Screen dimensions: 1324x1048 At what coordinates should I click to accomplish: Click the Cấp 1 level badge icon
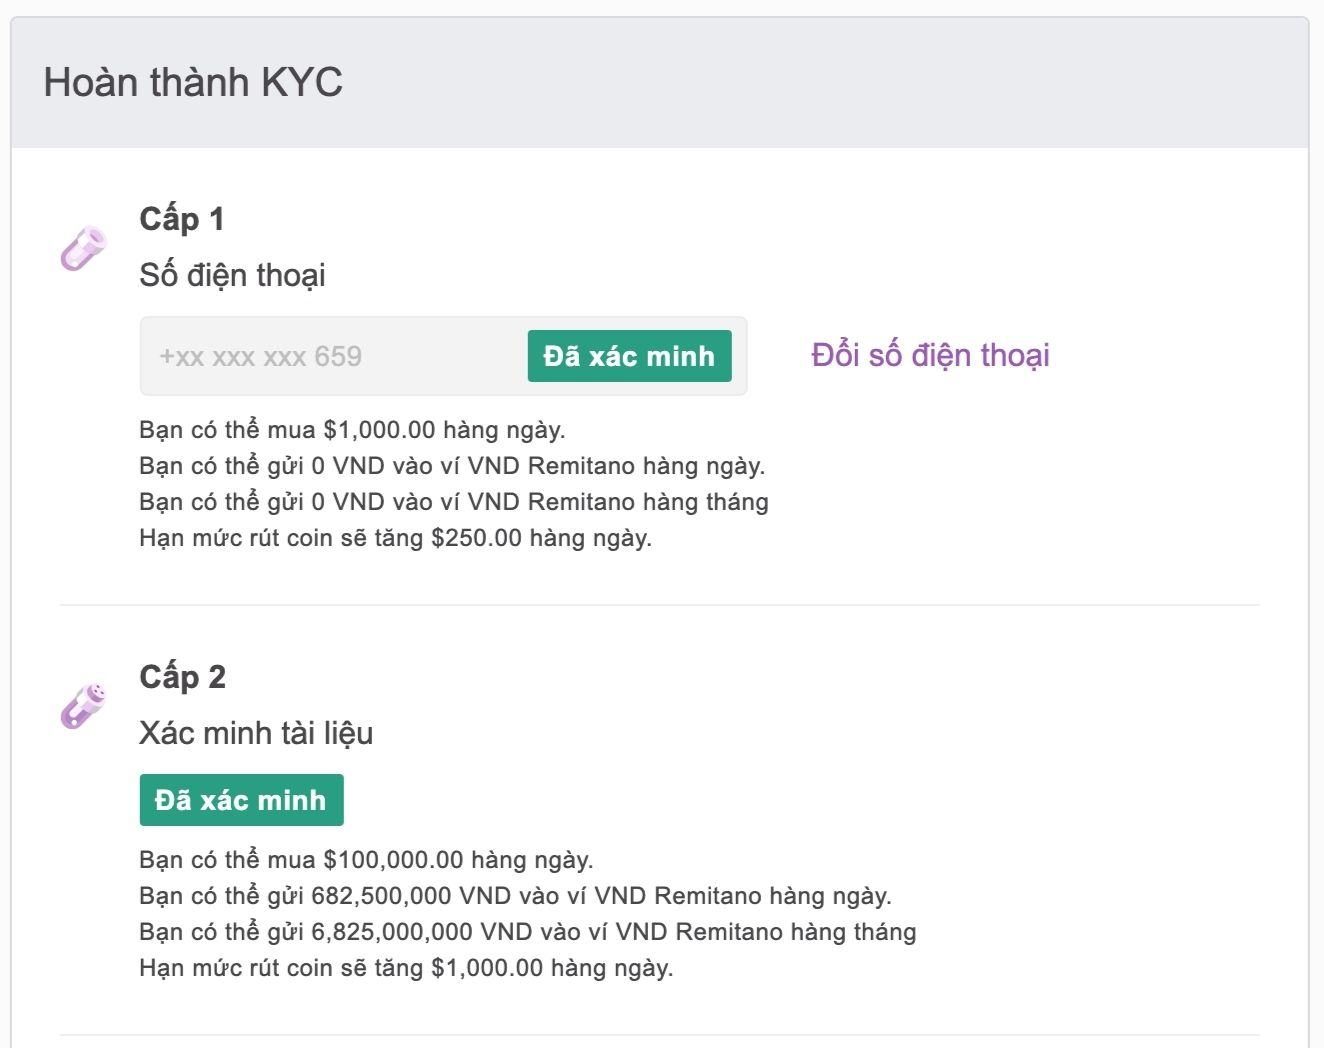click(83, 248)
